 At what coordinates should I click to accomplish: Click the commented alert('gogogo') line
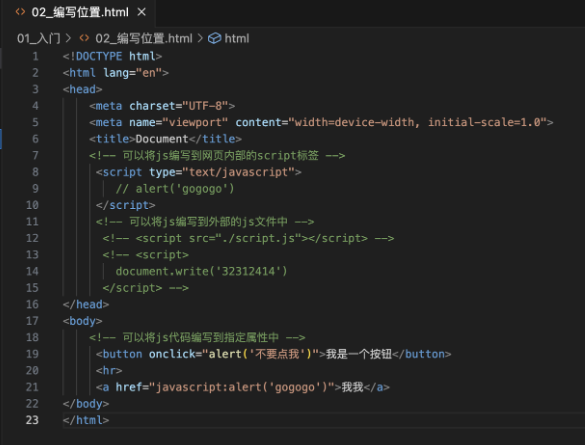pos(175,189)
